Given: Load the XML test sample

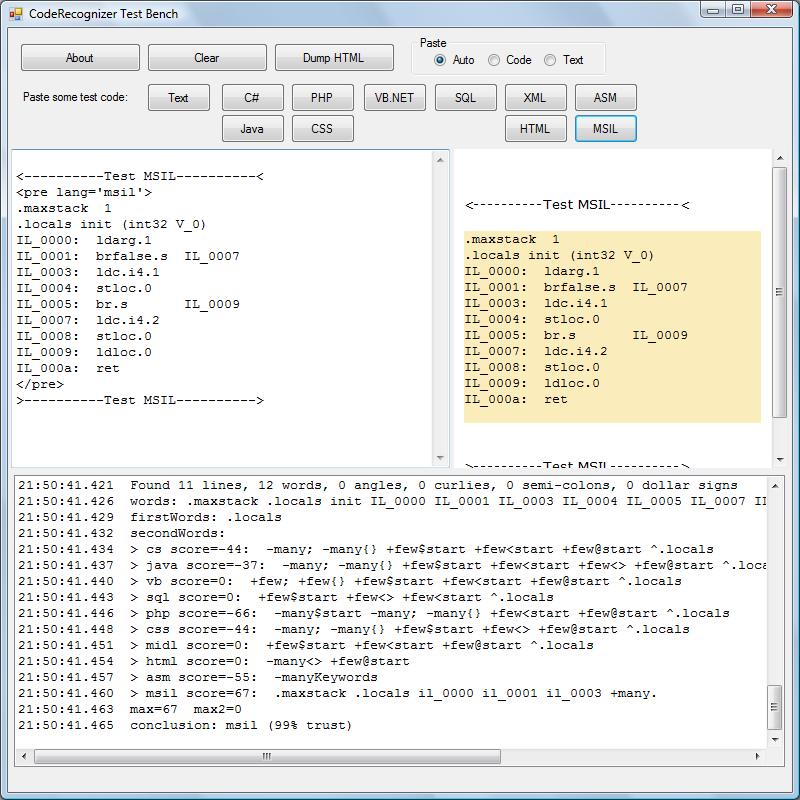Looking at the screenshot, I should tap(535, 98).
